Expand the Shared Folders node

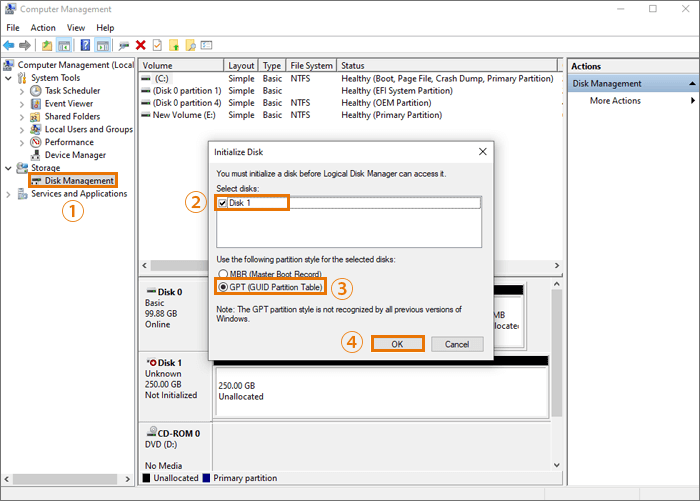point(22,117)
